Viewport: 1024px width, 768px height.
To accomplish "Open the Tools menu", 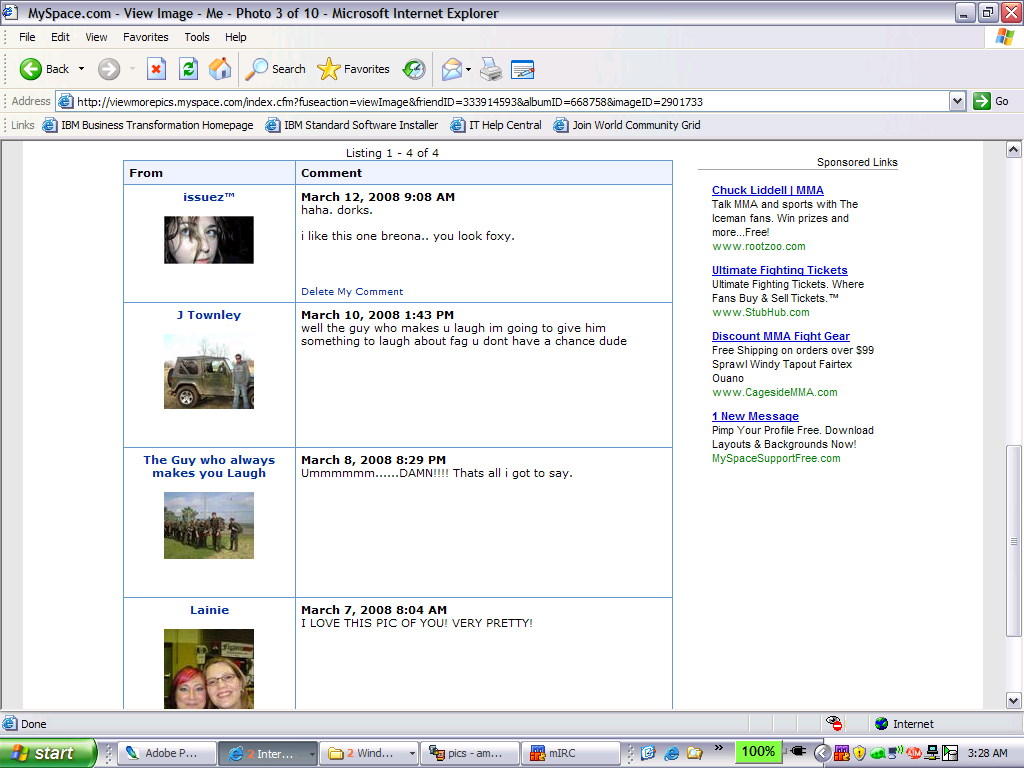I will [197, 37].
